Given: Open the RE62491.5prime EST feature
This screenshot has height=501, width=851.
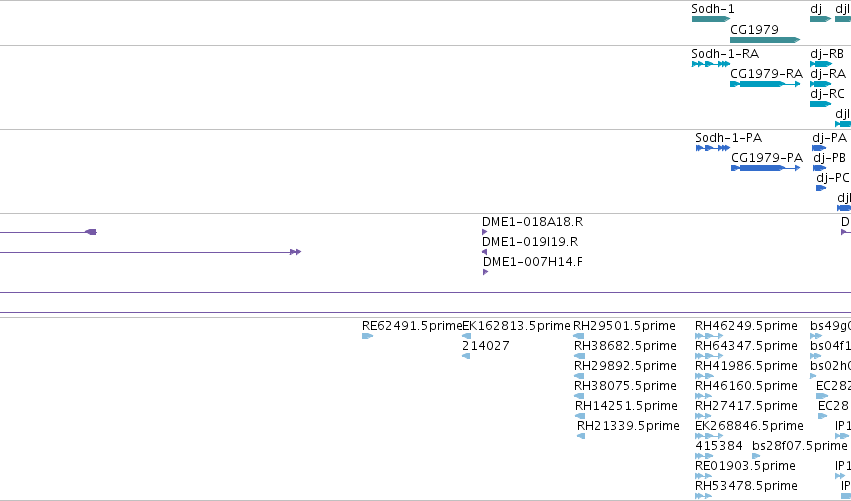Looking at the screenshot, I should [367, 336].
